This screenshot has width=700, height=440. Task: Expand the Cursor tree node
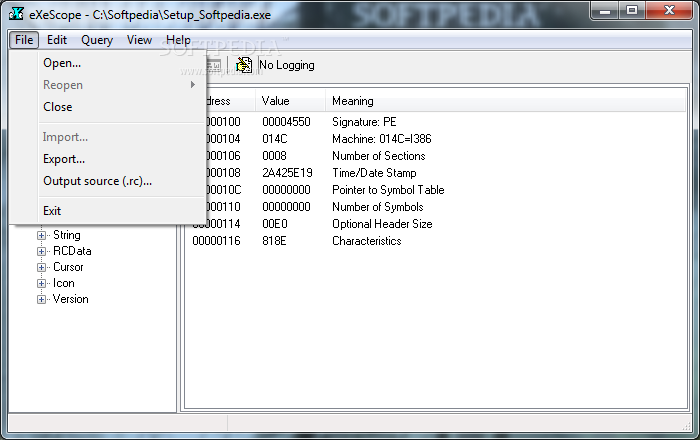[x=41, y=267]
